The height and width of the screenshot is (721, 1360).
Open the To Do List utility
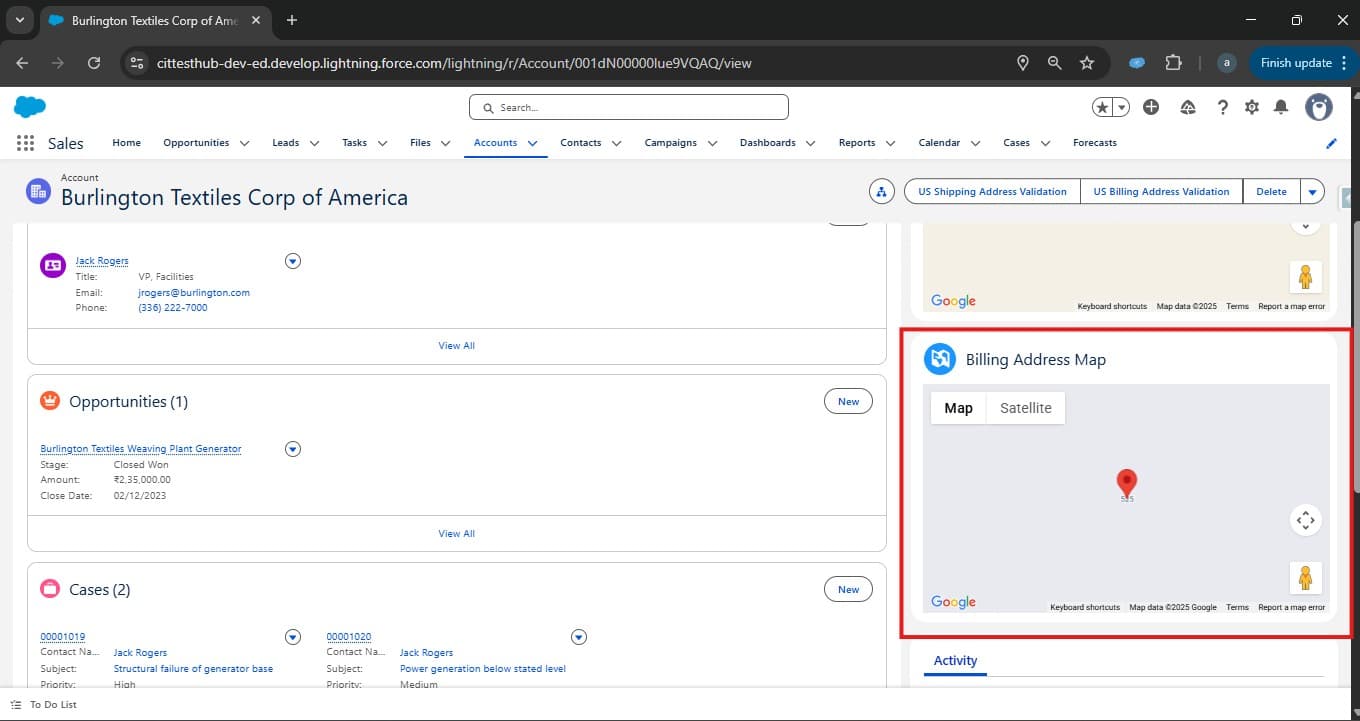[x=44, y=705]
